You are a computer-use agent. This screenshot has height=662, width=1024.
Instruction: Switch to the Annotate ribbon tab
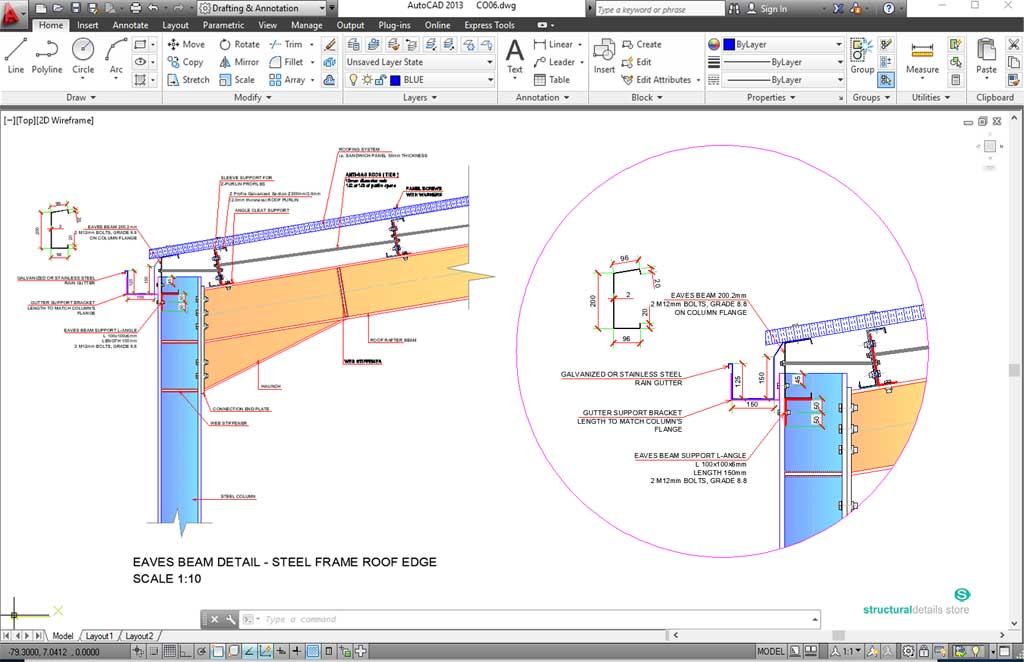(x=130, y=25)
